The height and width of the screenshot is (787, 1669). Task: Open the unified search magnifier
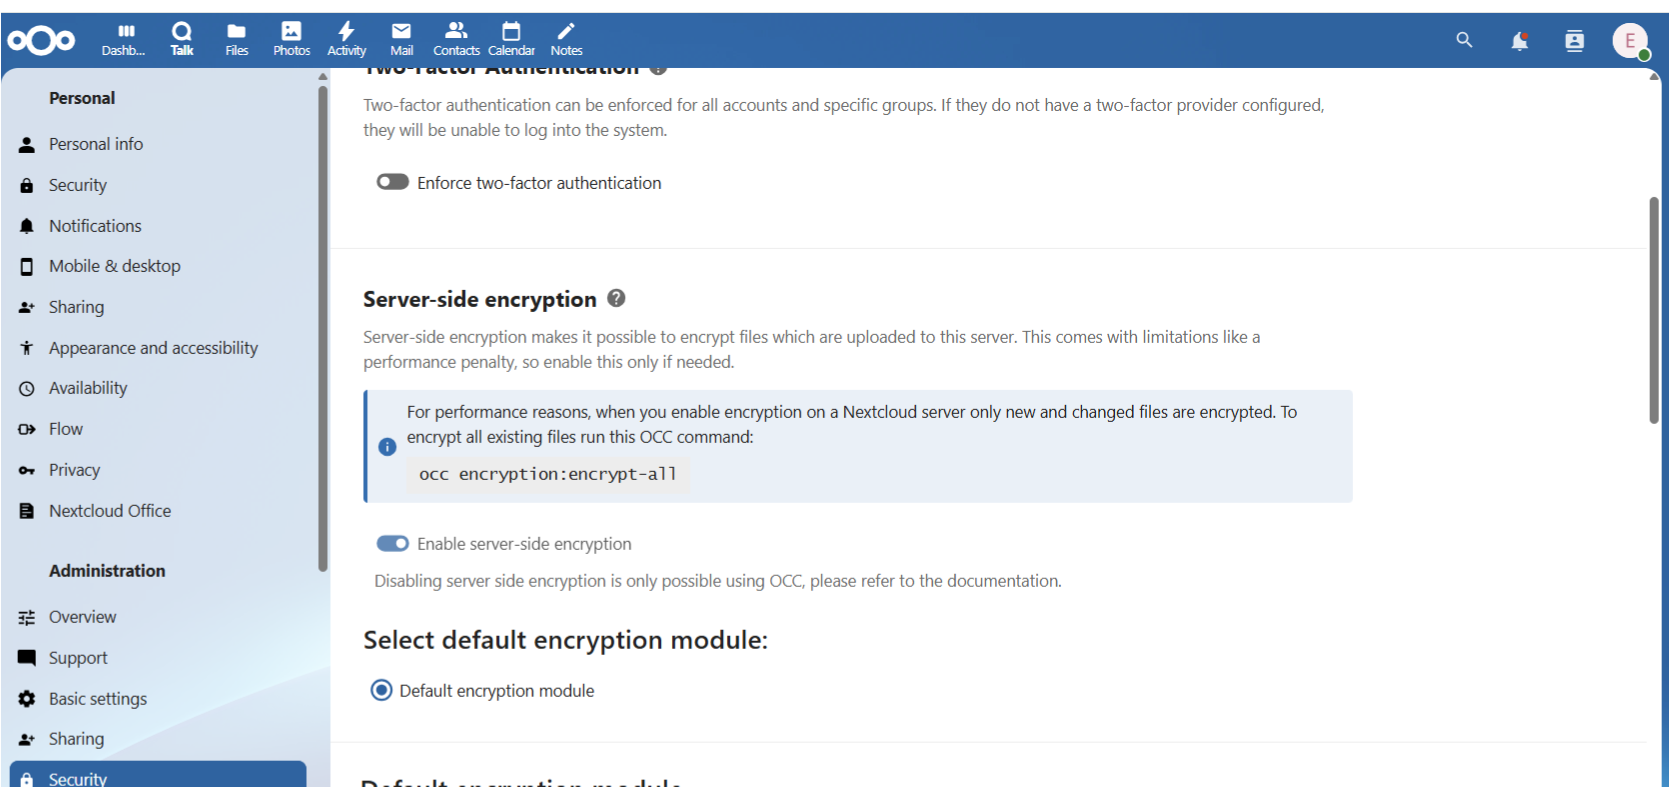pyautogui.click(x=1464, y=40)
